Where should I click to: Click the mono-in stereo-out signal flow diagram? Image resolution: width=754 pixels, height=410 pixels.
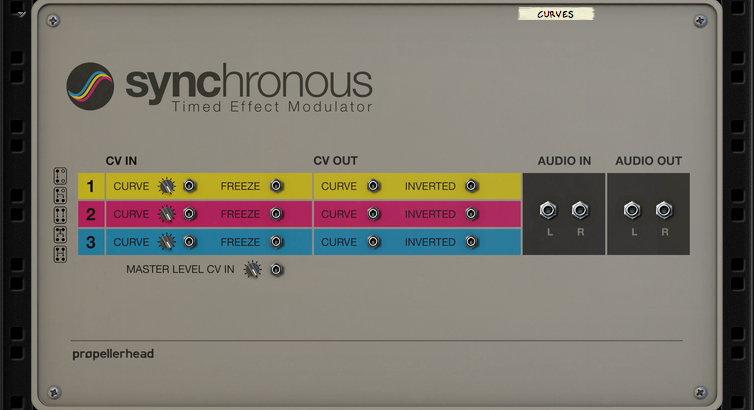60,196
